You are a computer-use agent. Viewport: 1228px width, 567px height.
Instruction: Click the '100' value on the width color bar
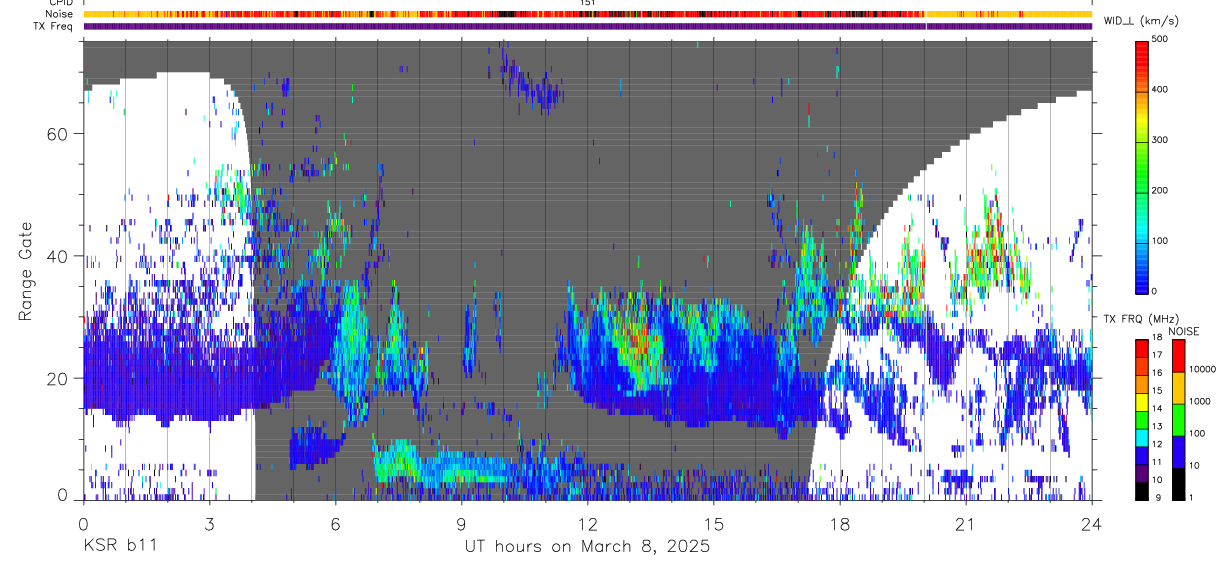pos(1162,241)
